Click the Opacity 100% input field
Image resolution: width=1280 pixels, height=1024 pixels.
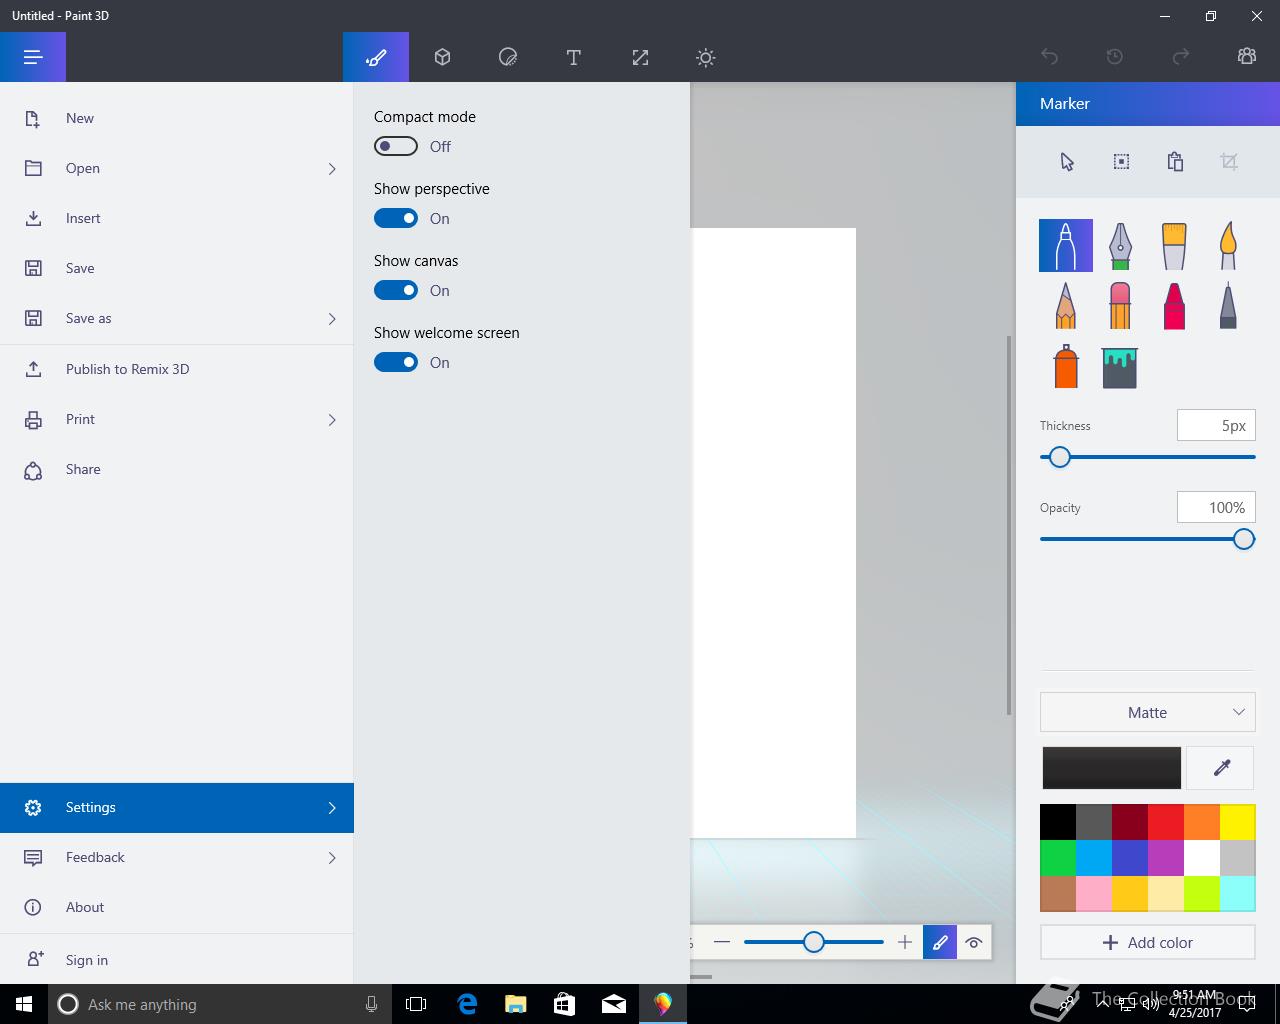pos(1216,507)
